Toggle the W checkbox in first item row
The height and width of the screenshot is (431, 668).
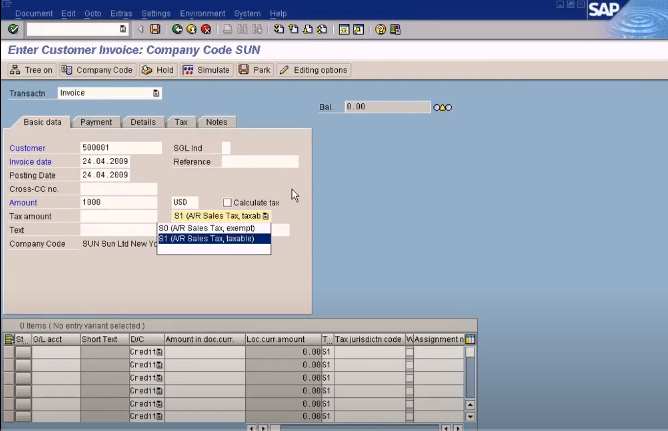pos(409,352)
